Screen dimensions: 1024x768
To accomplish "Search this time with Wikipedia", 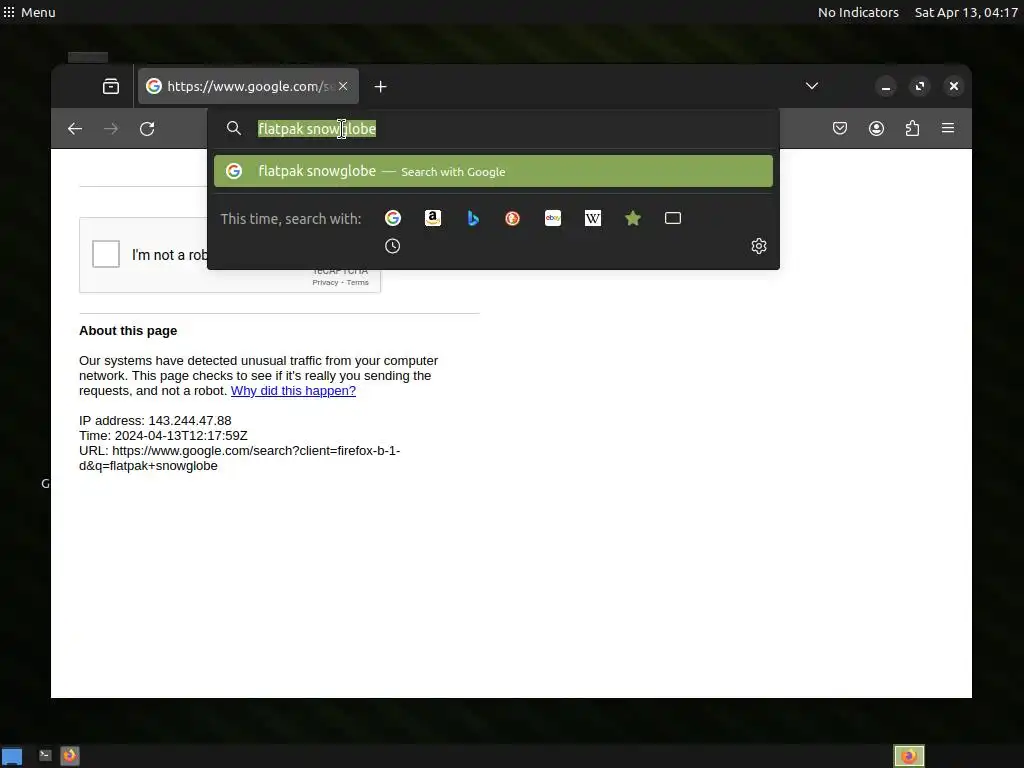I will pos(593,218).
